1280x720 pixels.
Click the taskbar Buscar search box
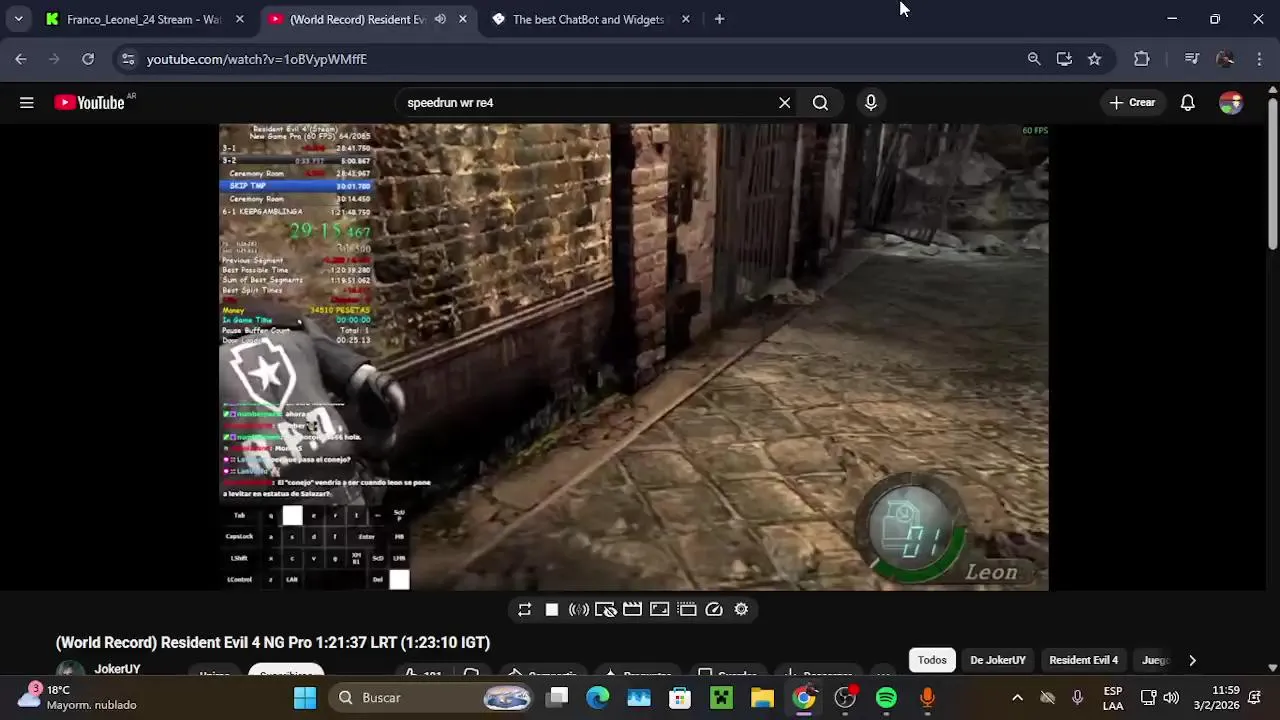point(431,697)
